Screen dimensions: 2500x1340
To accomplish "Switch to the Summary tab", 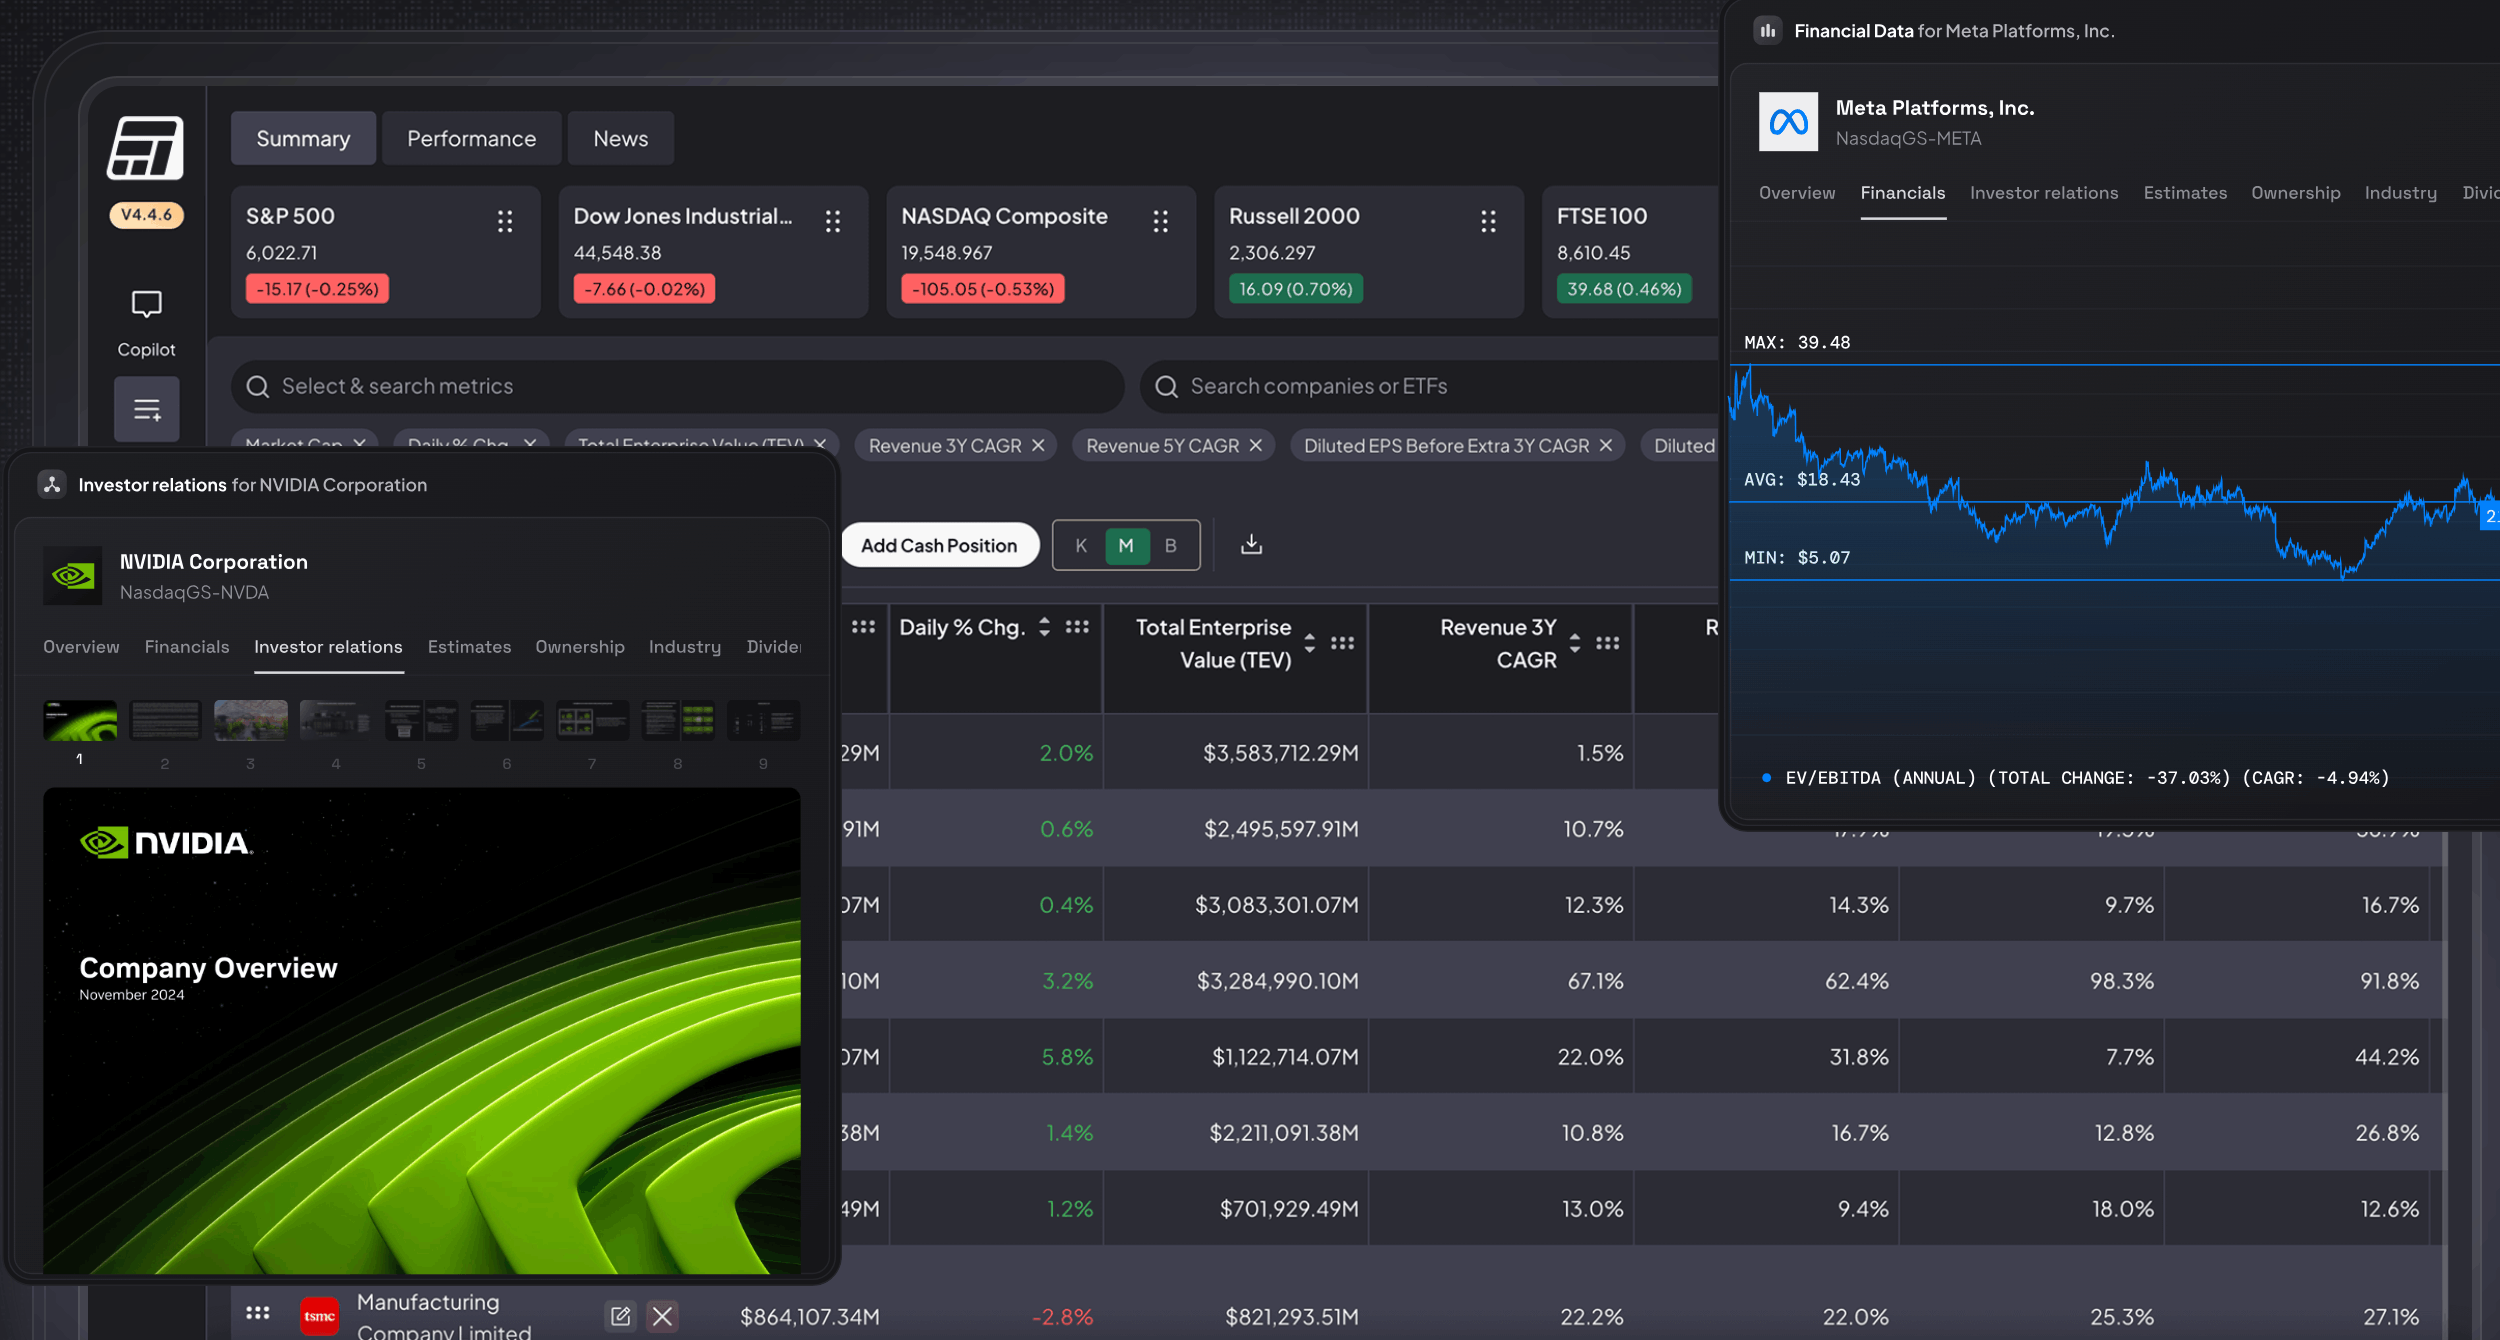I will click(303, 138).
